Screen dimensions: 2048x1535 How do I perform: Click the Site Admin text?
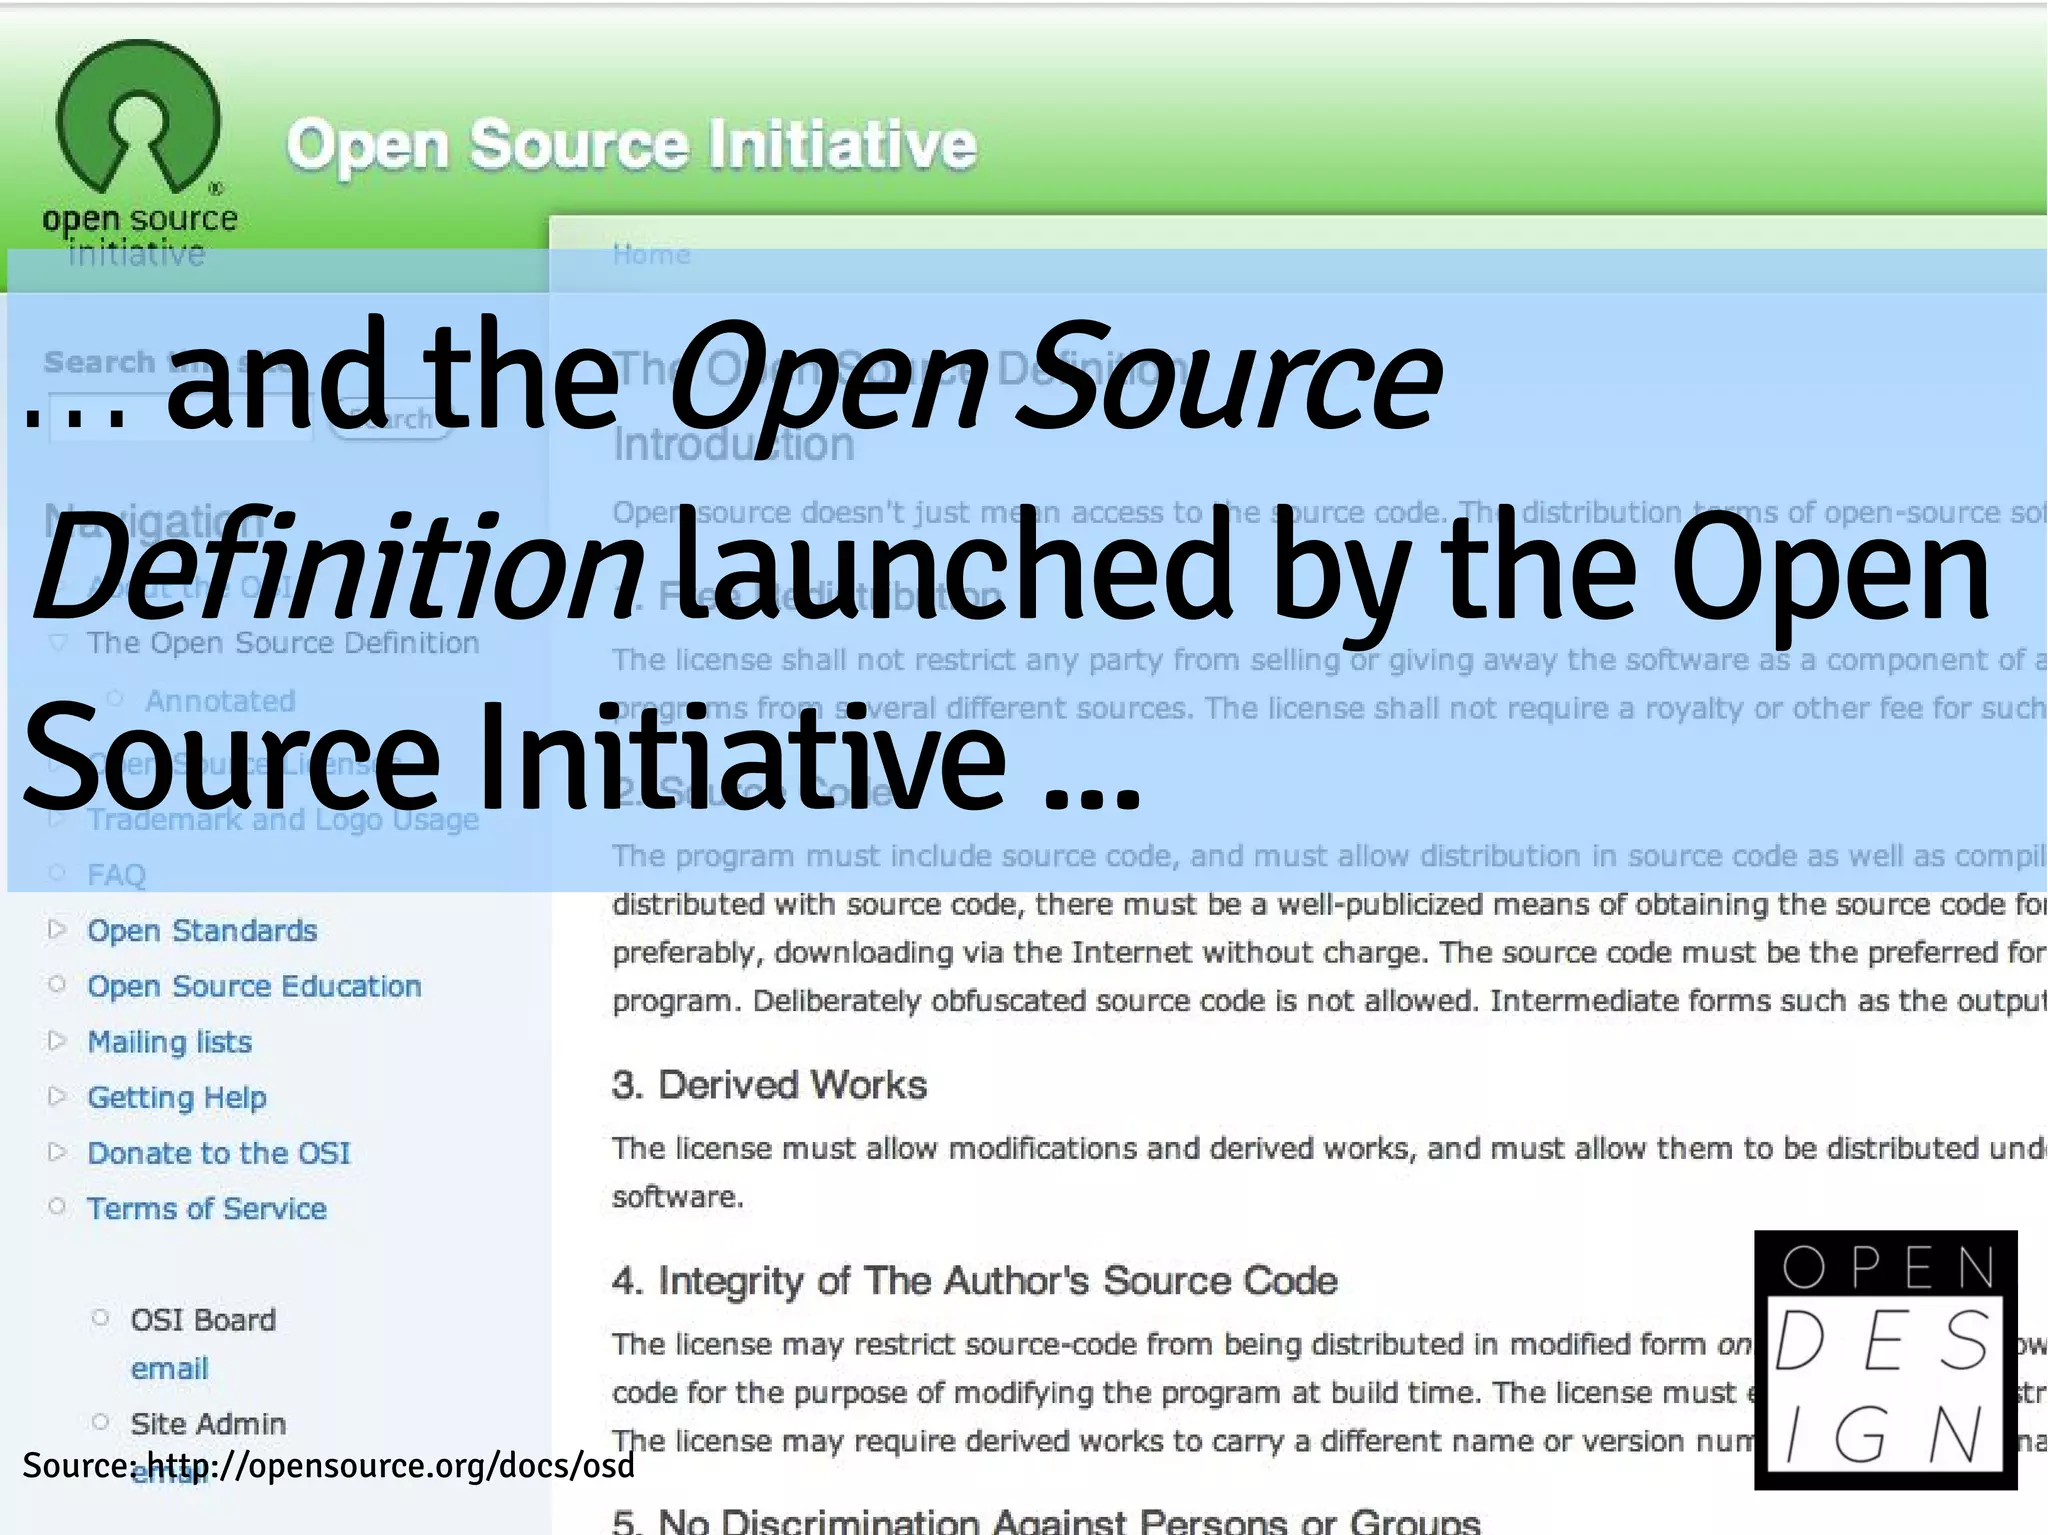point(208,1423)
